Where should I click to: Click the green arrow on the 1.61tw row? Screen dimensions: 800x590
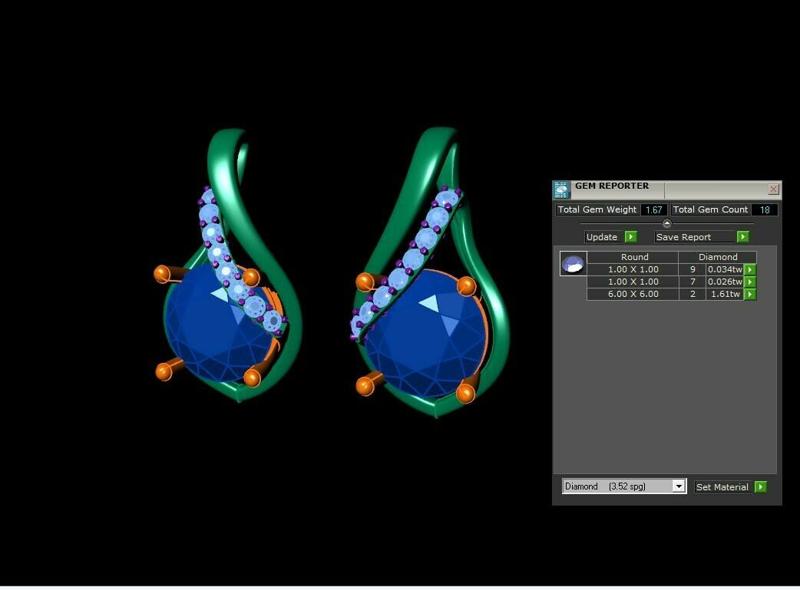click(750, 294)
